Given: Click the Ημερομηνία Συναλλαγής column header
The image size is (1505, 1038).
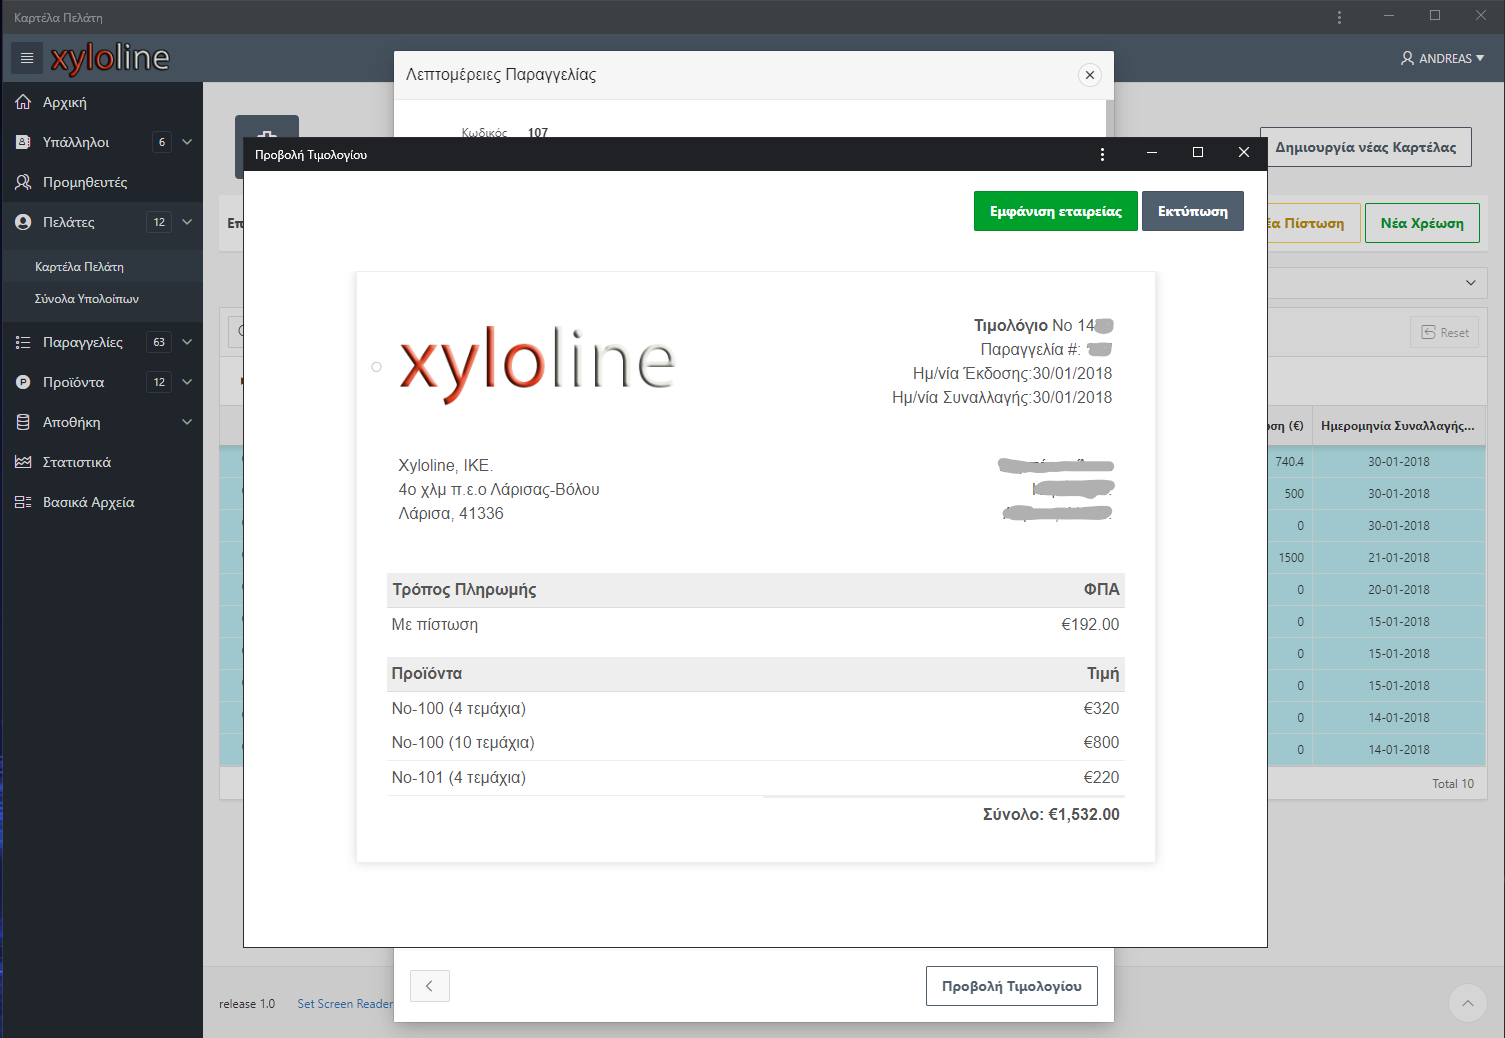Looking at the screenshot, I should (x=1397, y=426).
